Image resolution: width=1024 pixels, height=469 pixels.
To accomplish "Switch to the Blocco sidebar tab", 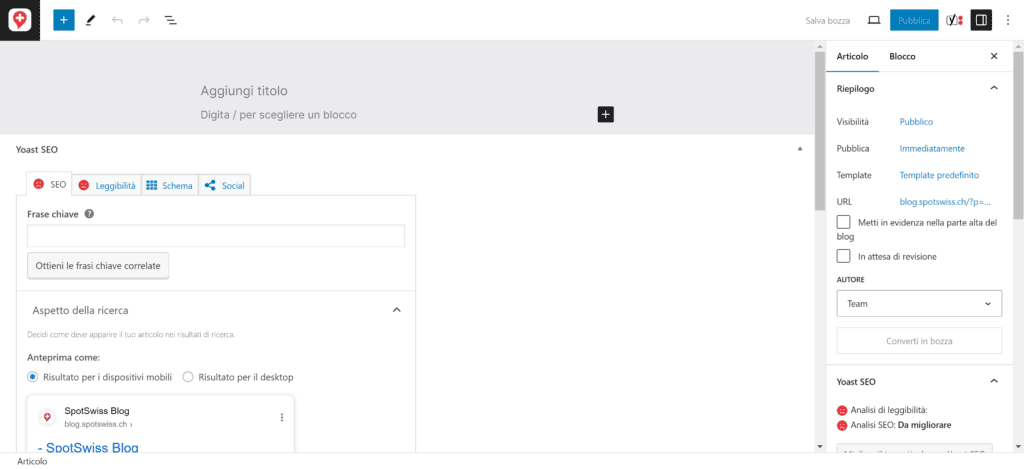I will point(902,56).
